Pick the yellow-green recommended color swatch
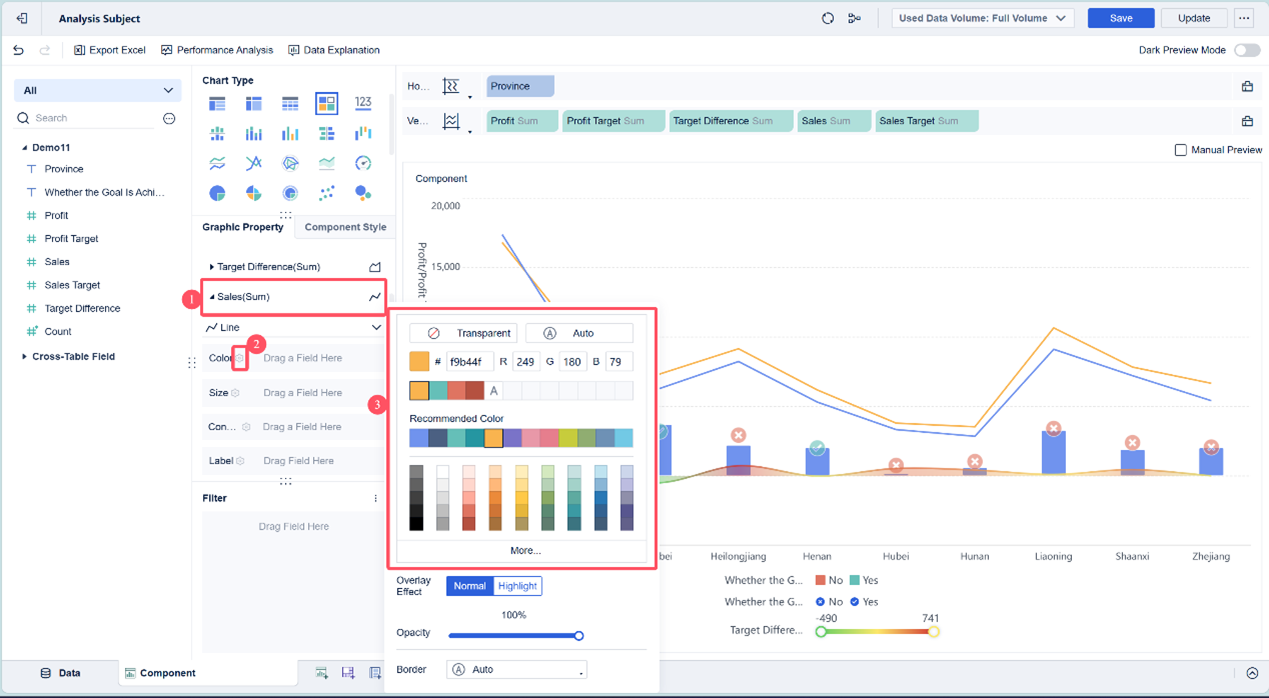The width and height of the screenshot is (1269, 698). pos(568,438)
